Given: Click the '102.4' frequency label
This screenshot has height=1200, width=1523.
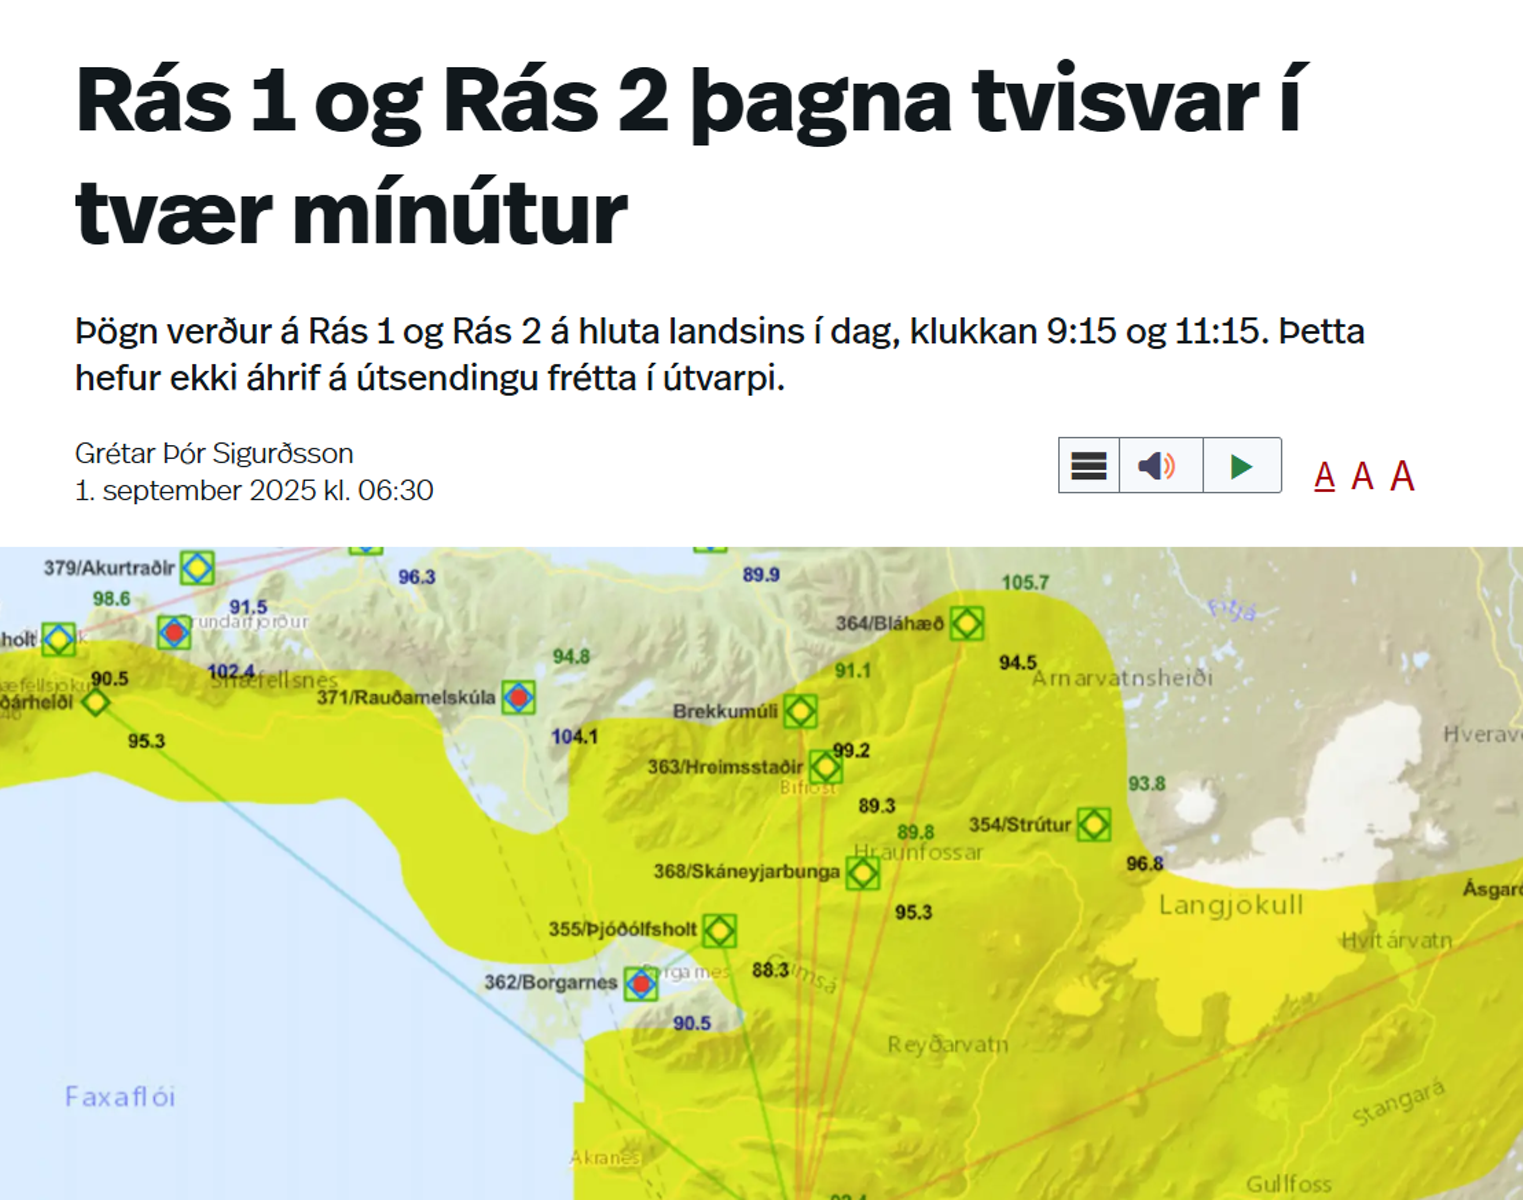Looking at the screenshot, I should pyautogui.click(x=231, y=672).
